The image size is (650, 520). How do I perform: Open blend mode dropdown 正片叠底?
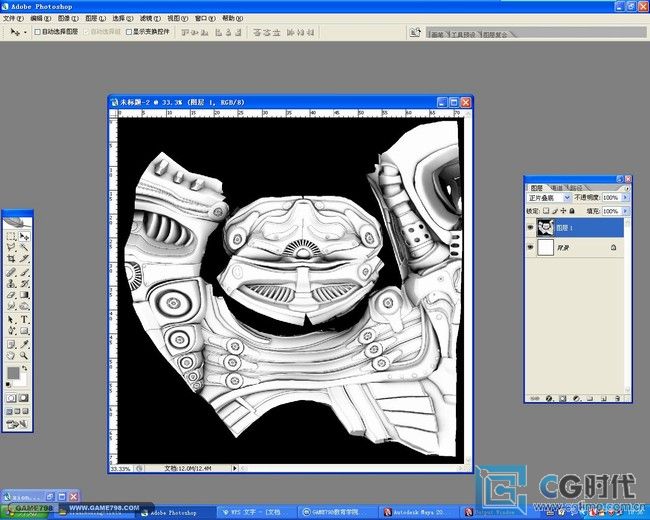tap(549, 198)
